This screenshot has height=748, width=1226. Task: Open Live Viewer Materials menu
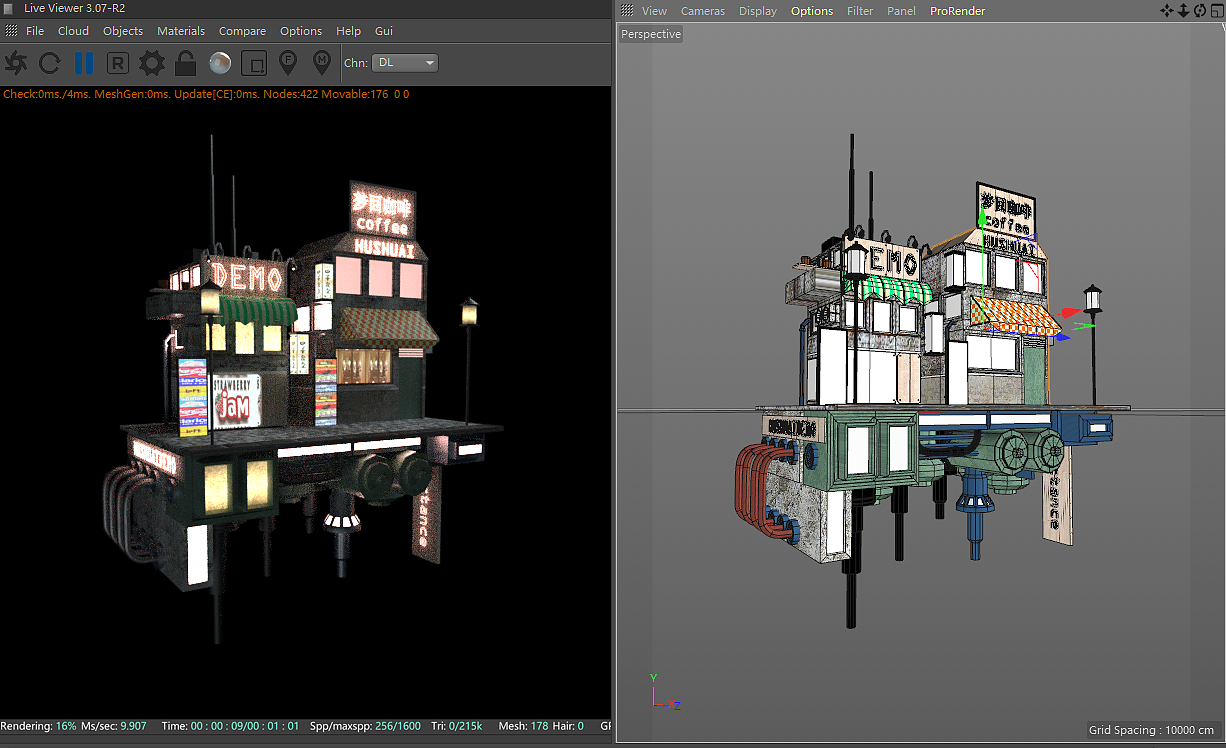coord(181,31)
